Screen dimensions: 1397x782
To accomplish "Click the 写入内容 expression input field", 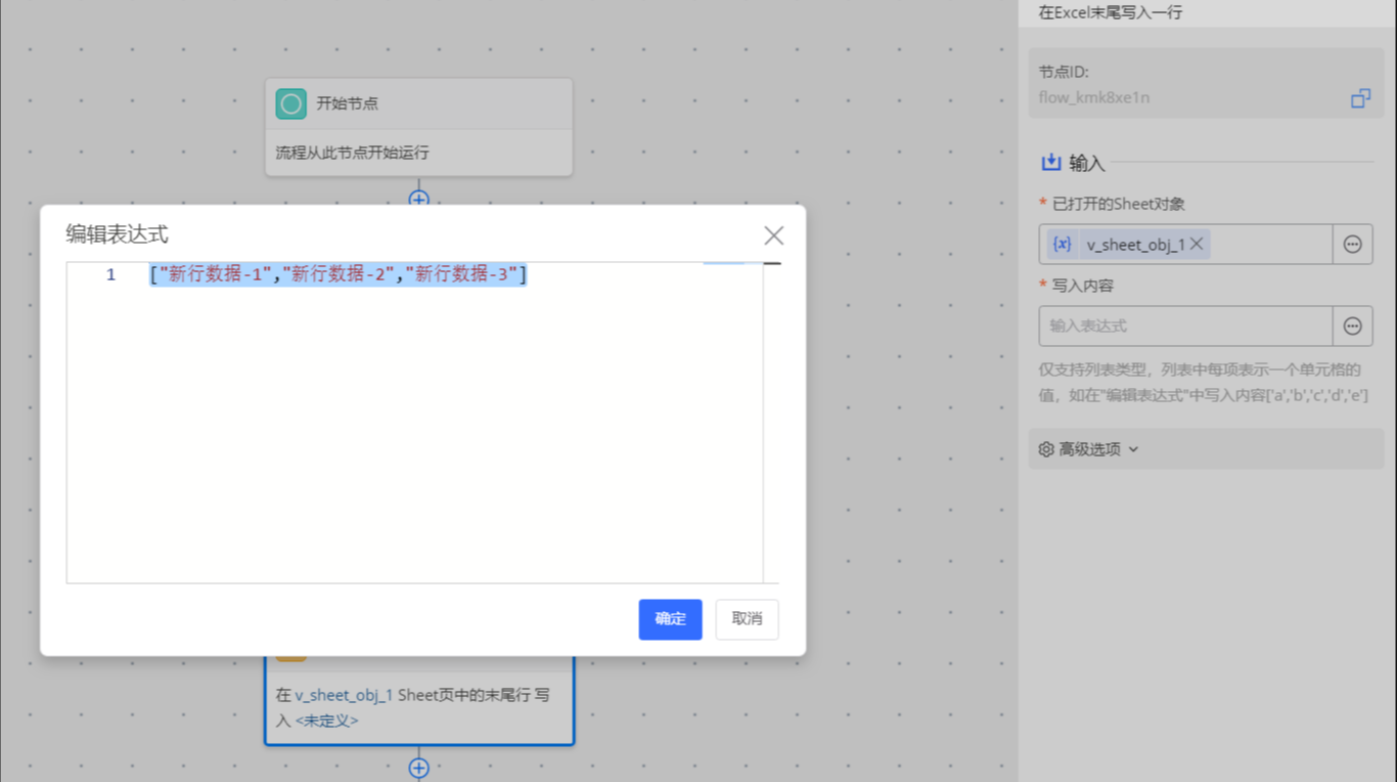I will (x=1186, y=326).
